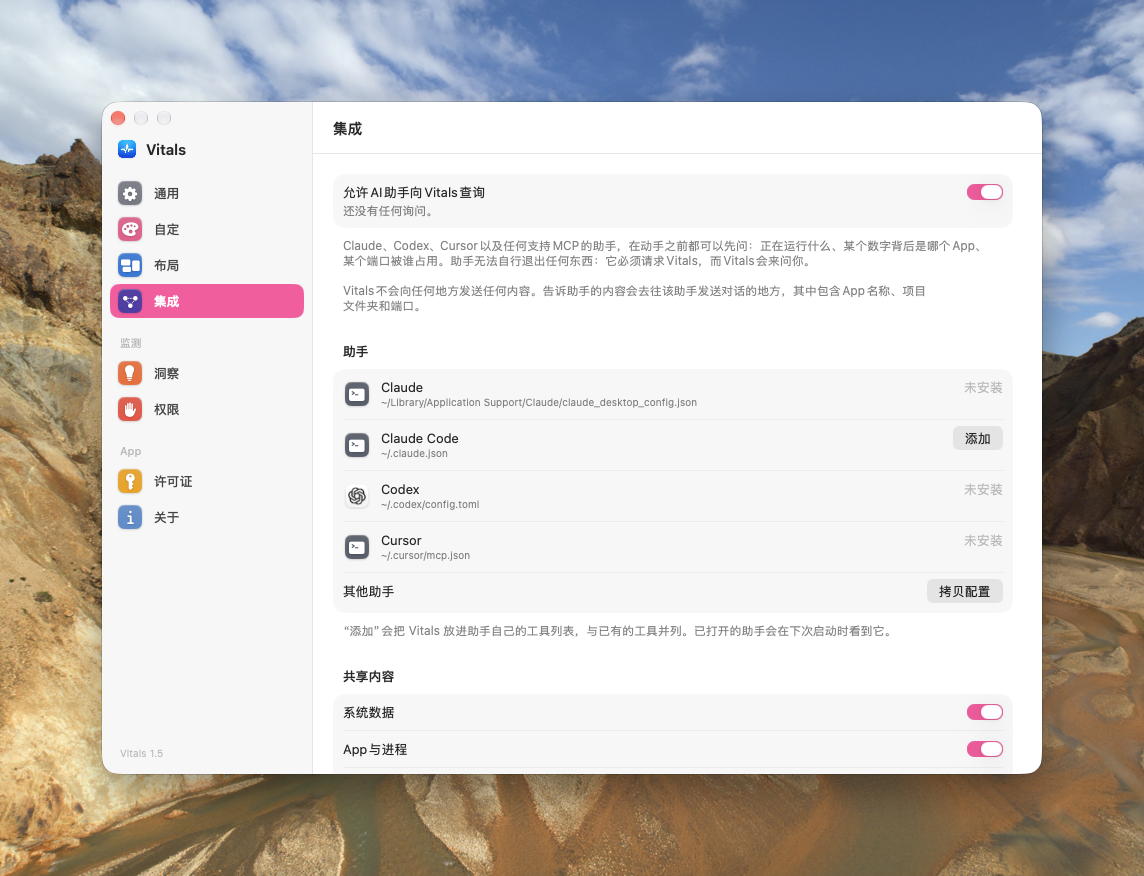Click the ~/.codex/config.toml path text
The image size is (1144, 876).
click(430, 505)
